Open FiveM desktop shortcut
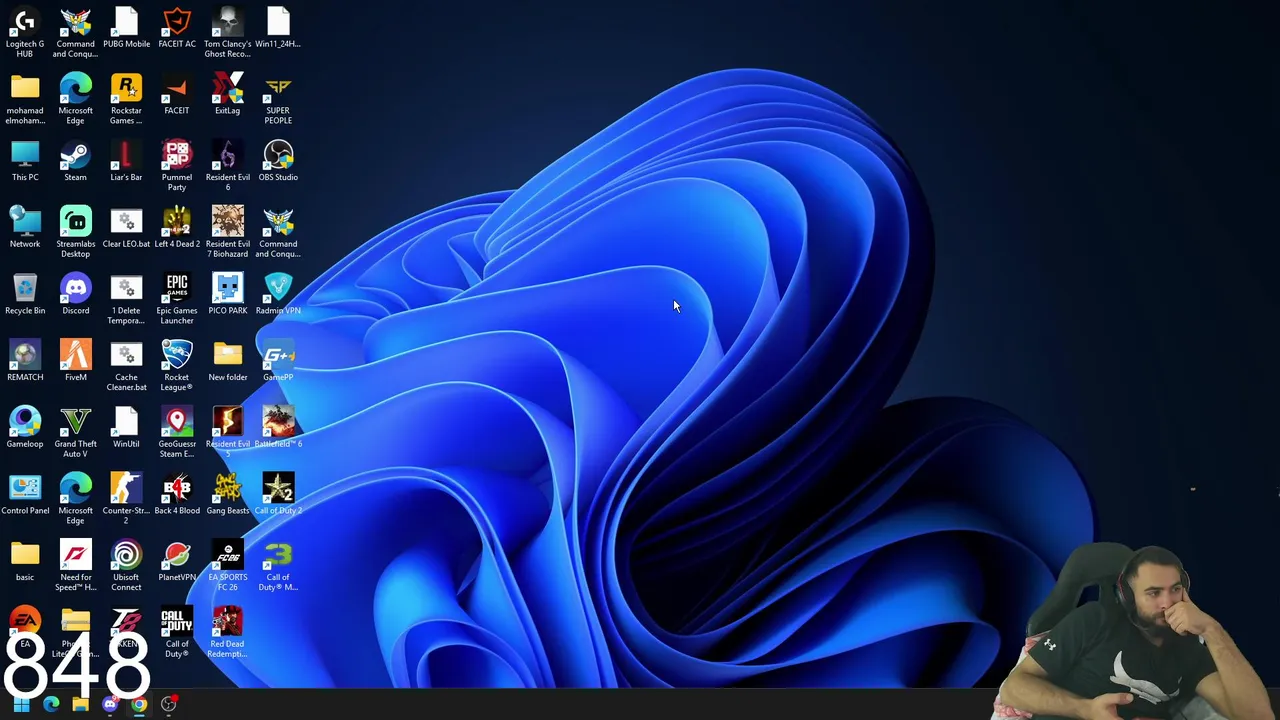 [75, 361]
